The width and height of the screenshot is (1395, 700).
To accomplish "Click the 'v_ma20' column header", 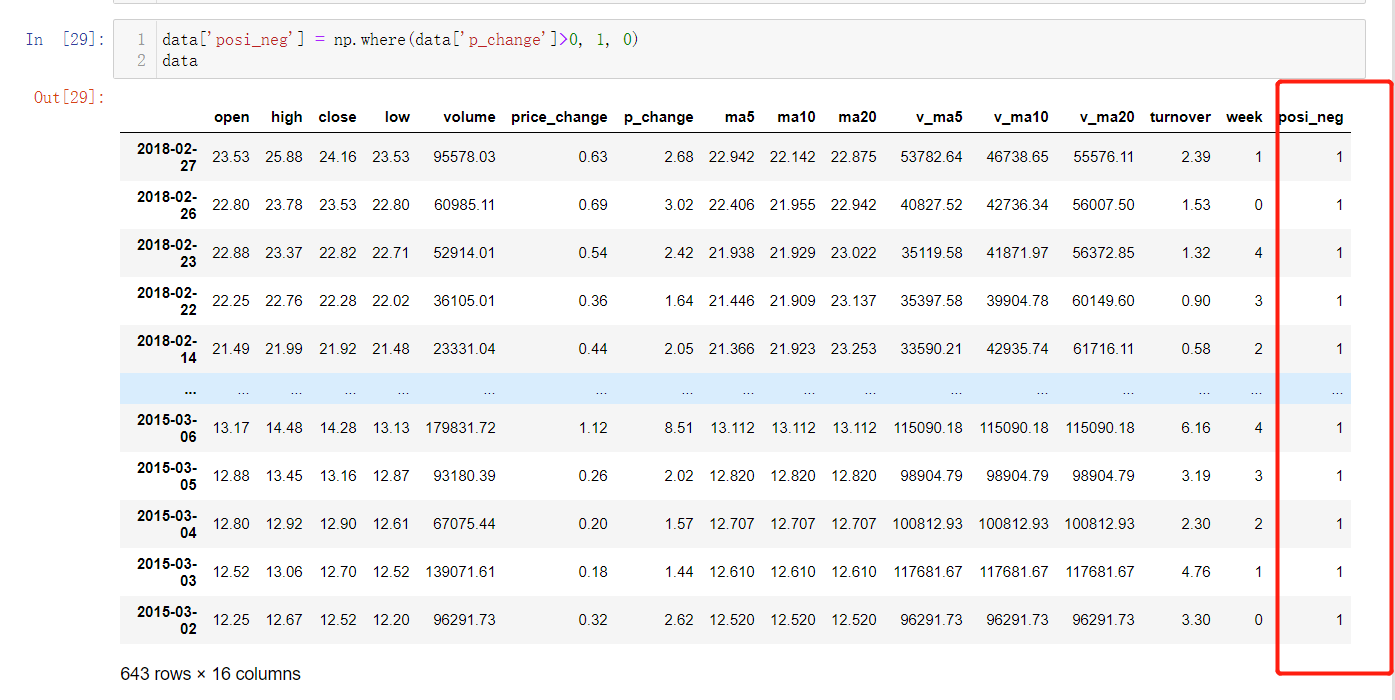I will pyautogui.click(x=1107, y=117).
